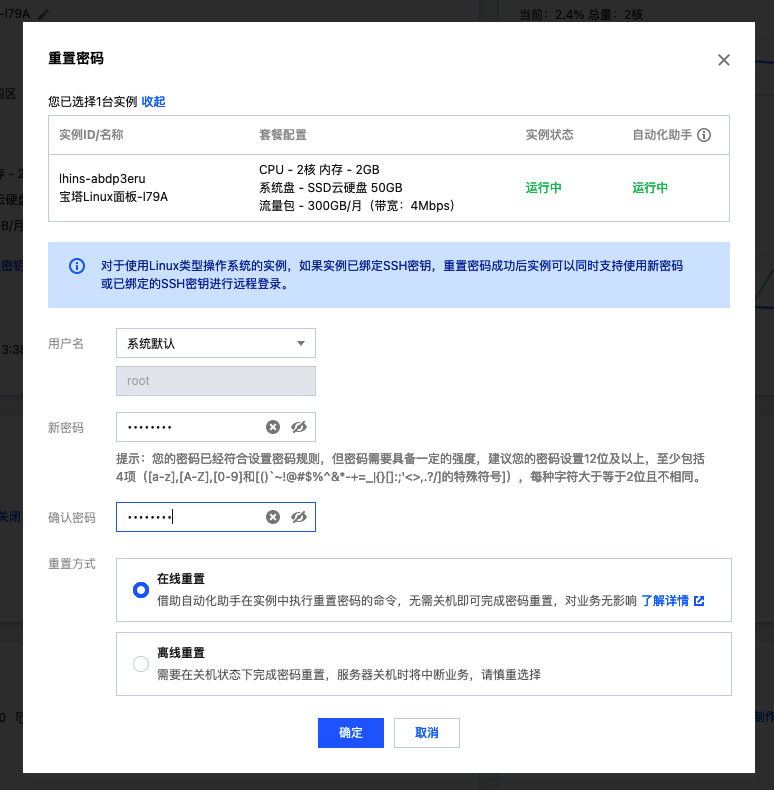Click the external link icon beside 了解详情
Screen dimensions: 774x790
pyautogui.click(x=699, y=601)
